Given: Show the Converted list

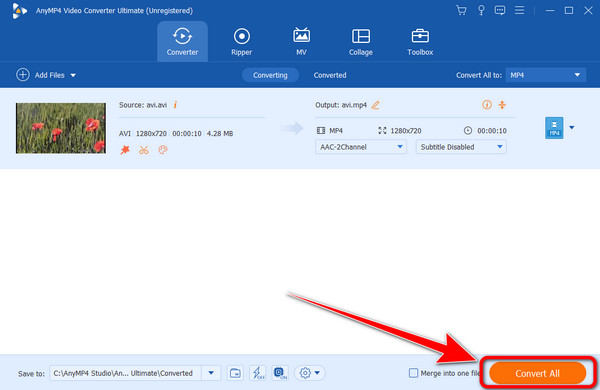Looking at the screenshot, I should [x=330, y=75].
